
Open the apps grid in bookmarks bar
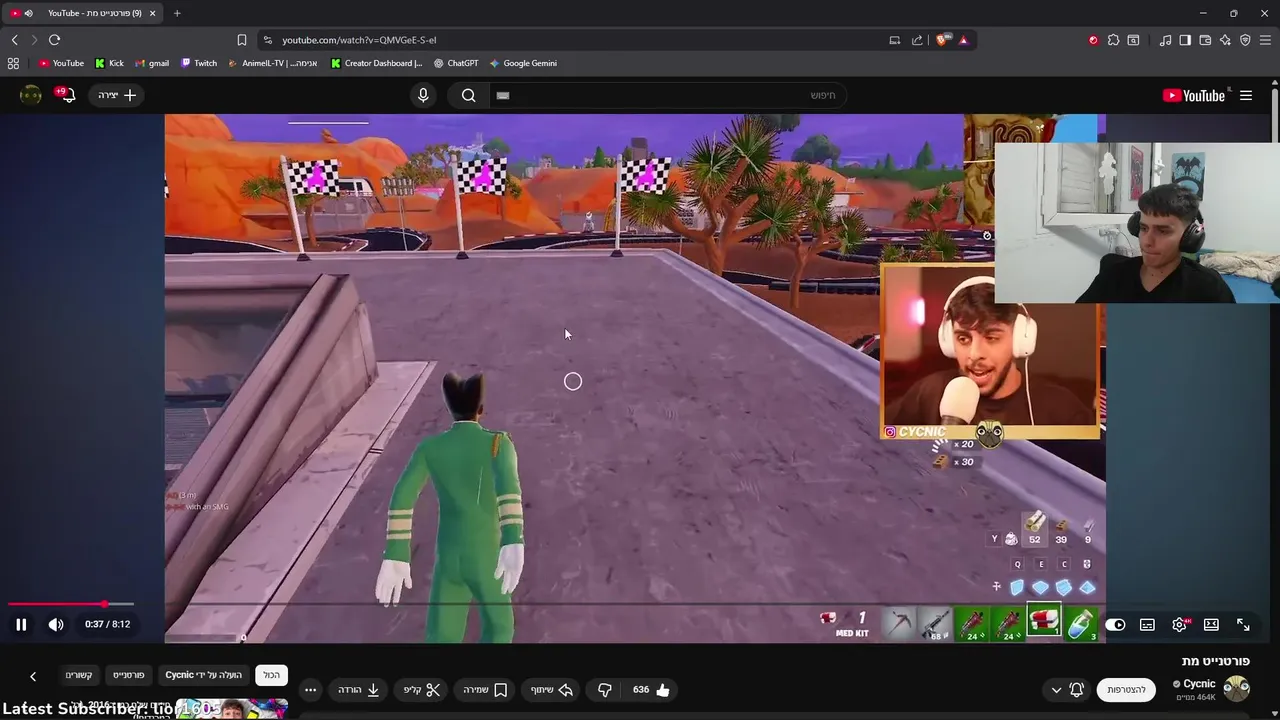[13, 63]
